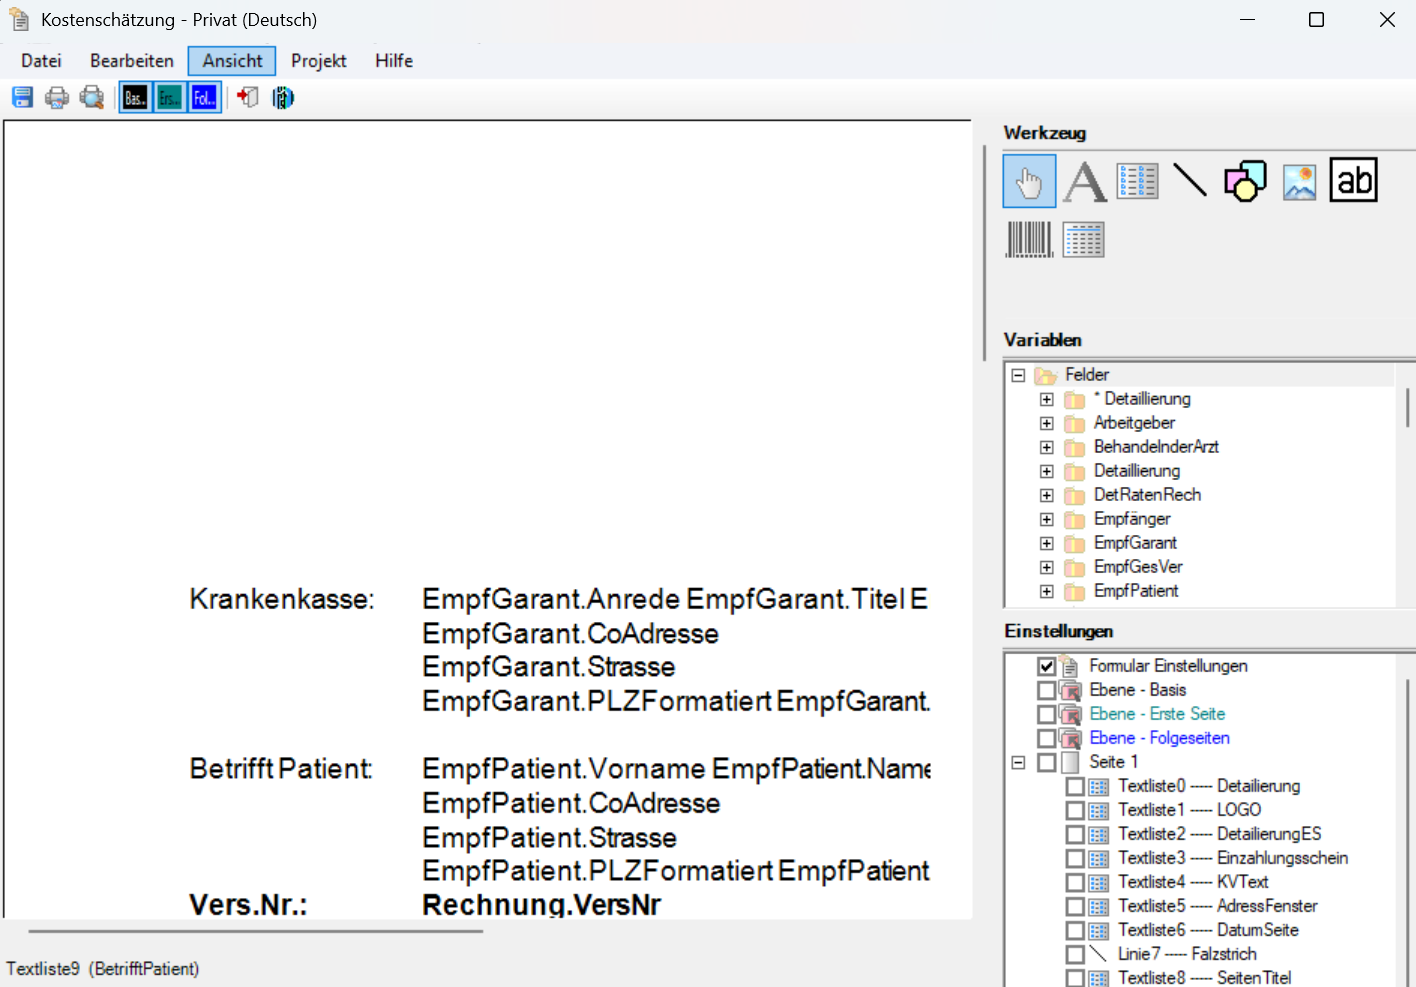Screen dimensions: 1416x987
Task: Select the text field 'ab' tool
Action: coord(1353,180)
